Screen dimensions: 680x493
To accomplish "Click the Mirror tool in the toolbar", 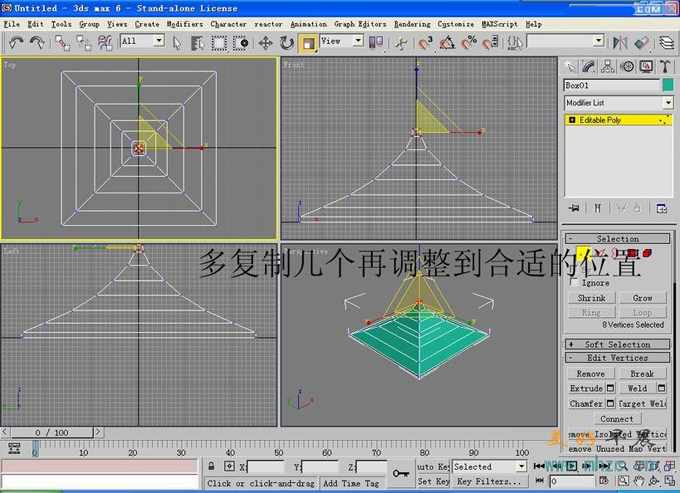I will 619,42.
